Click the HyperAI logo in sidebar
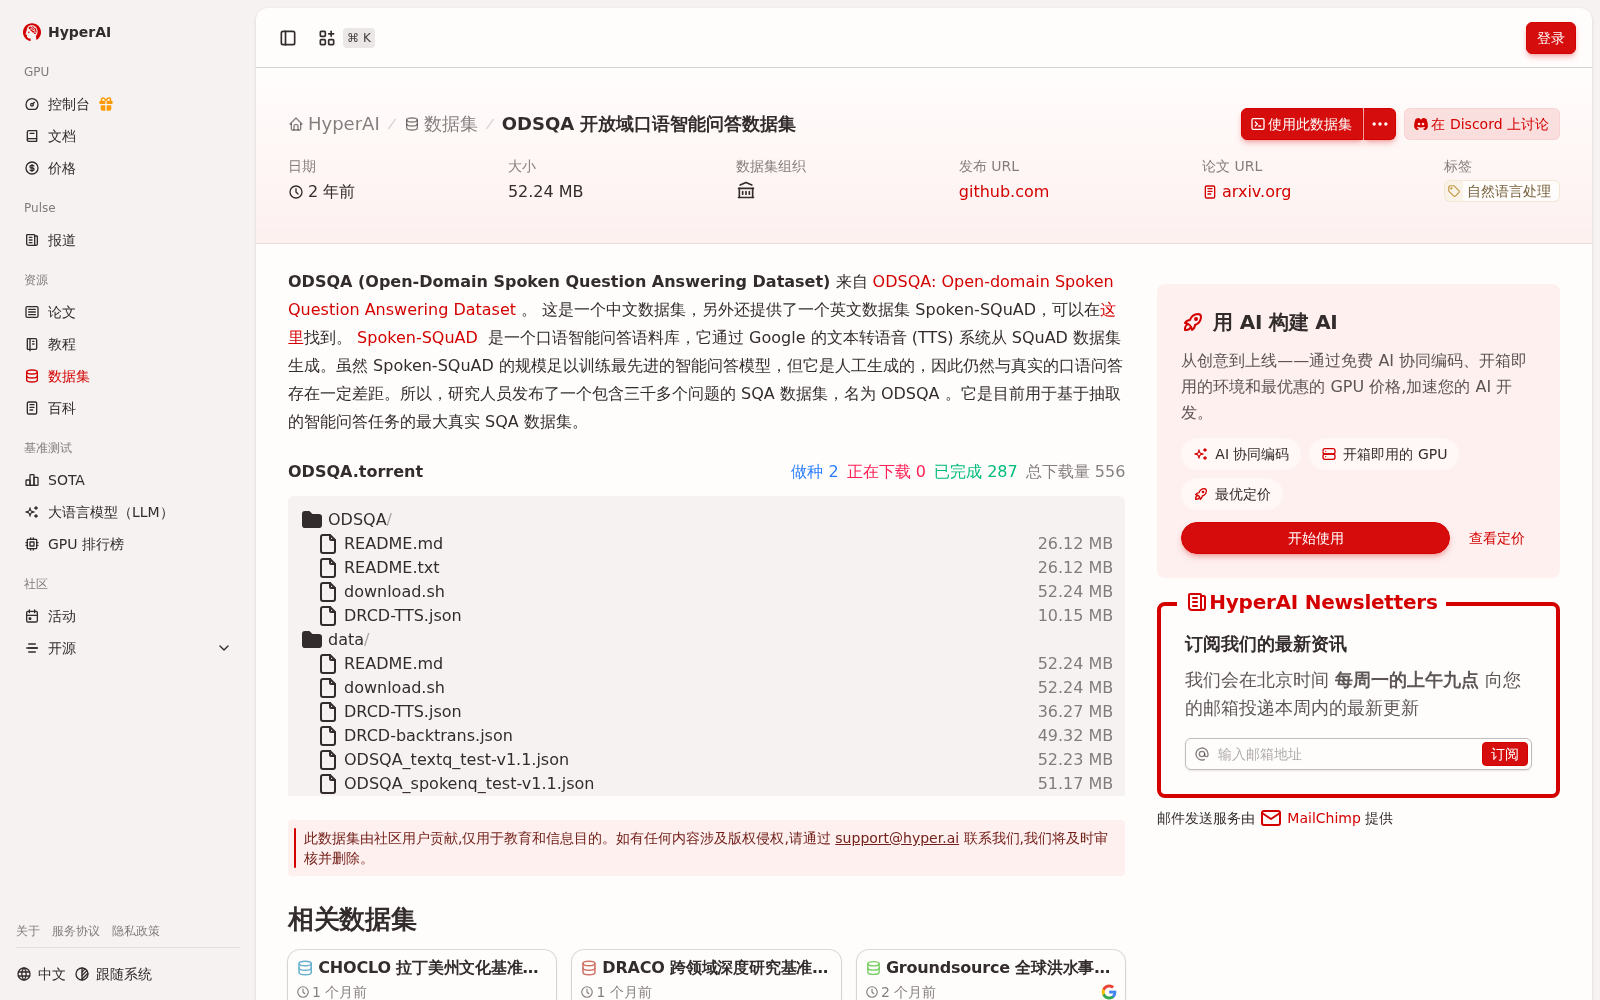1600x1000 pixels. [67, 32]
